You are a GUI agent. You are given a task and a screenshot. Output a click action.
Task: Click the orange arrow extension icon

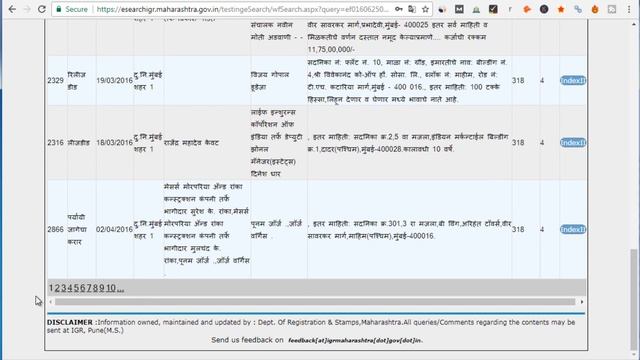tap(527, 9)
